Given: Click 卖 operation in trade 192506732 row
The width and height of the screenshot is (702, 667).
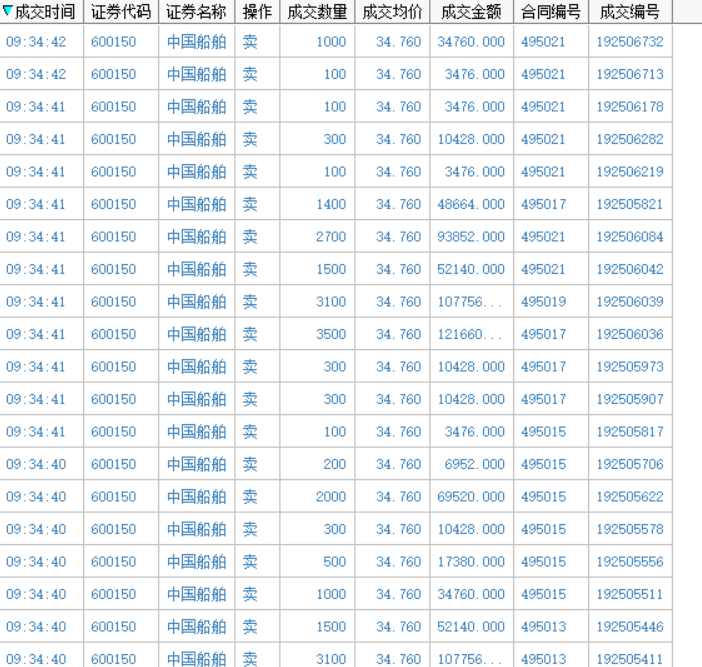Looking at the screenshot, I should 250,42.
